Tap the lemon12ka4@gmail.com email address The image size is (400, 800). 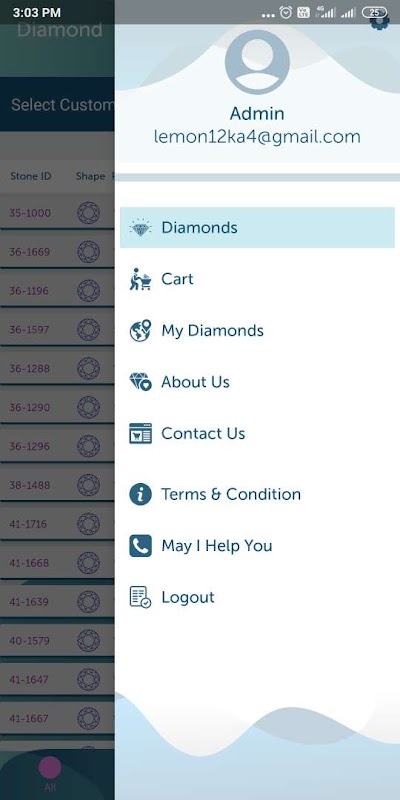pyautogui.click(x=257, y=137)
